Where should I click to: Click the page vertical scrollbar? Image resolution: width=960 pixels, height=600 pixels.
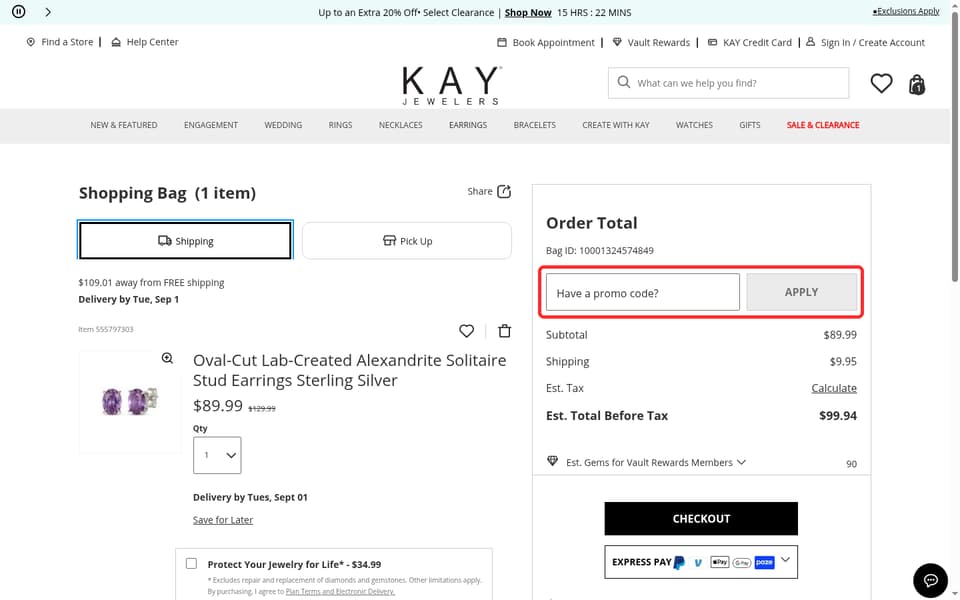954,147
